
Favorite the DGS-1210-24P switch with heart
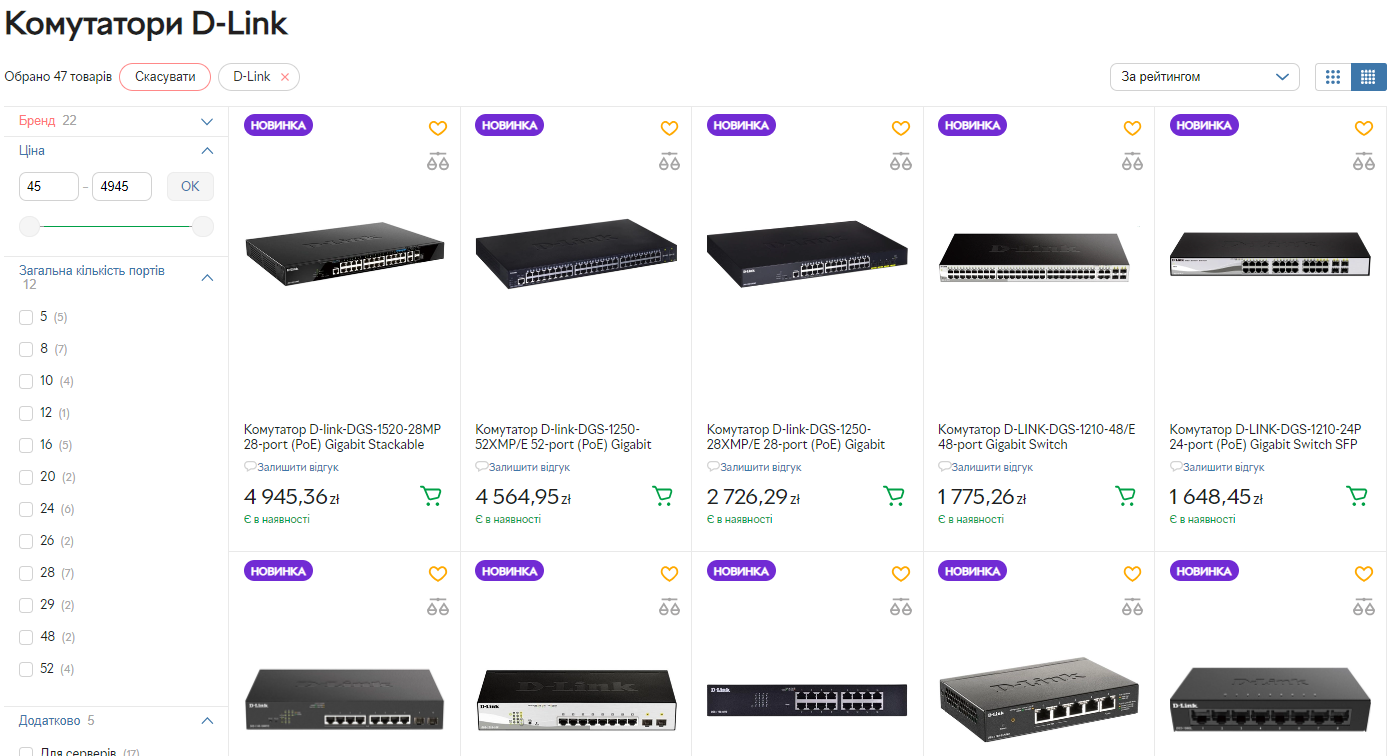click(1364, 129)
